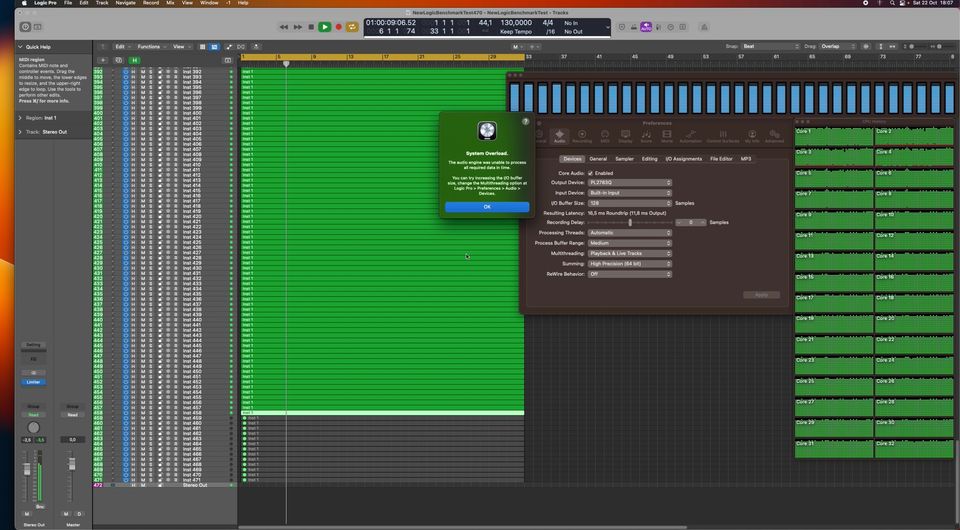The image size is (960, 530).
Task: Click the blue Limiter plug-in slot
Action: tap(34, 382)
